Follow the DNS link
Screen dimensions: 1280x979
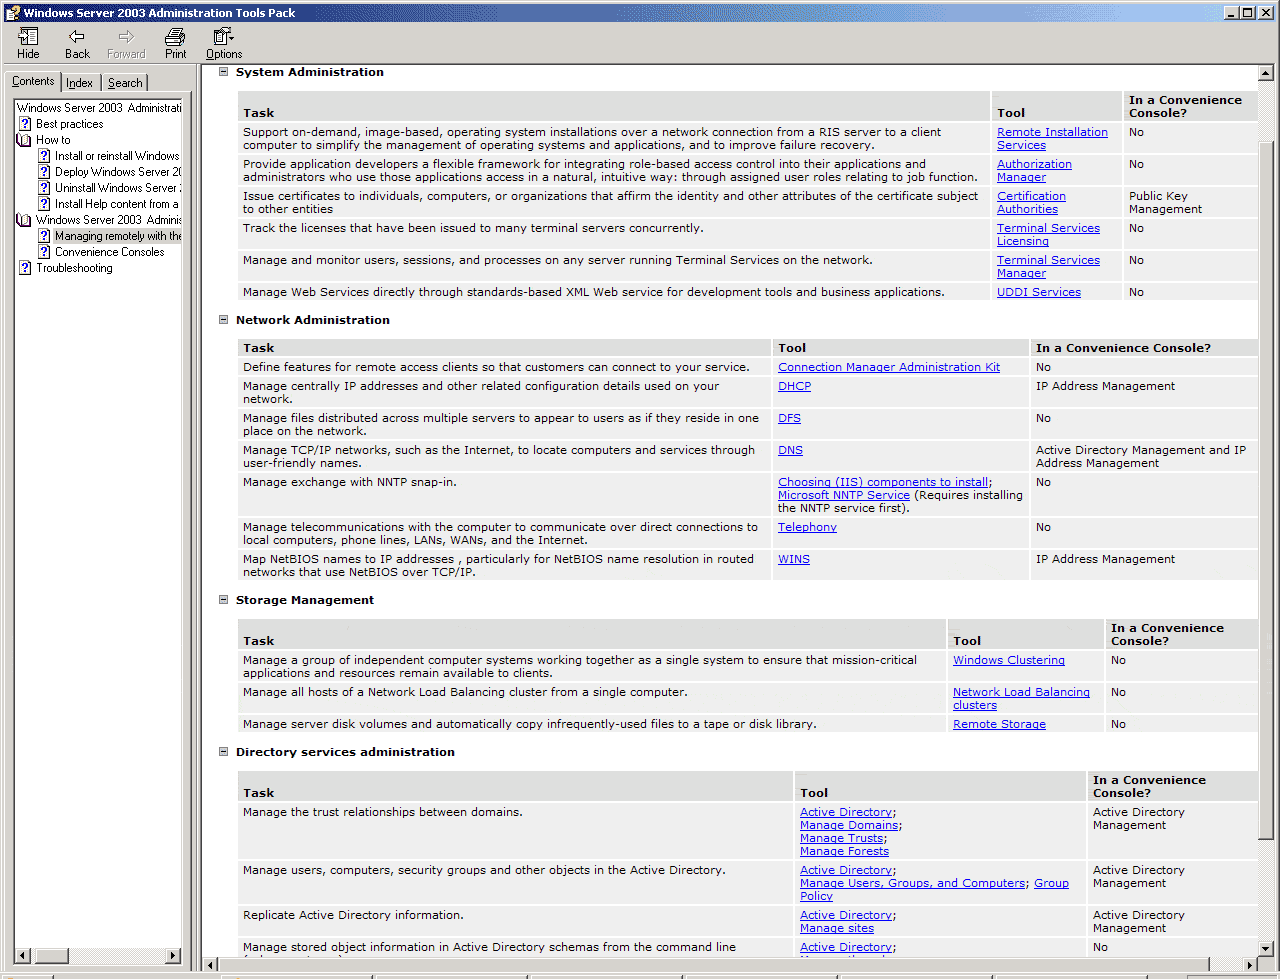(x=791, y=450)
